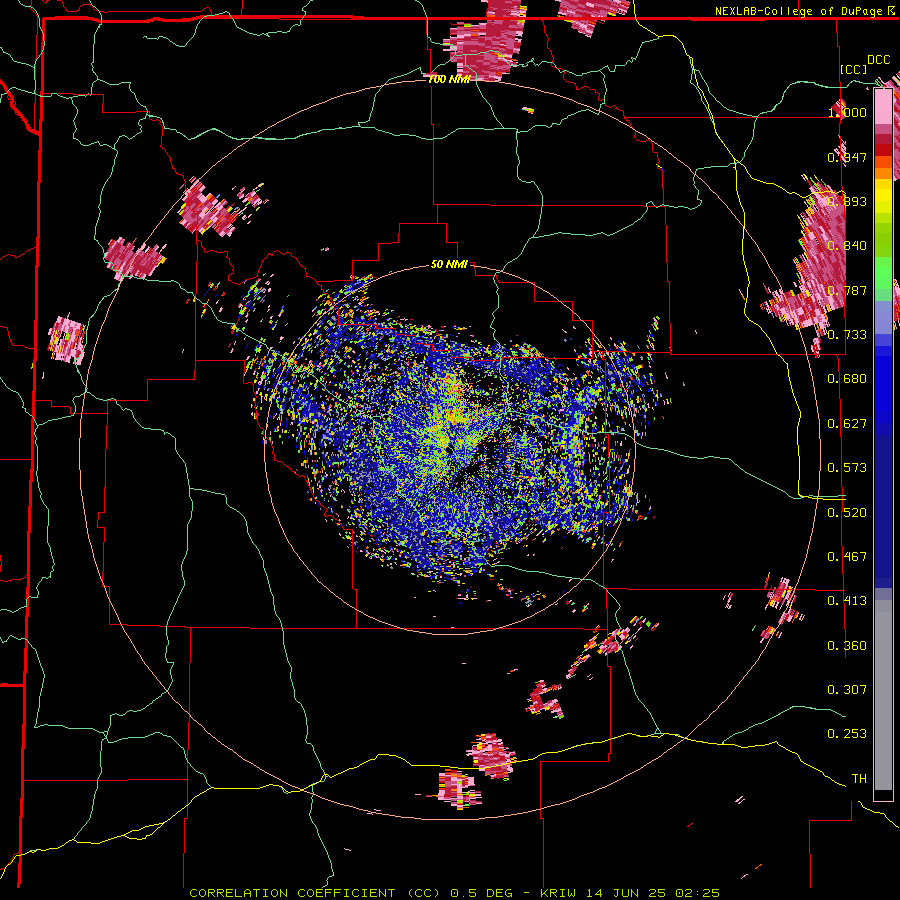Screen dimensions: 900x900
Task: Click the DCC label above the color bar
Action: tap(879, 60)
